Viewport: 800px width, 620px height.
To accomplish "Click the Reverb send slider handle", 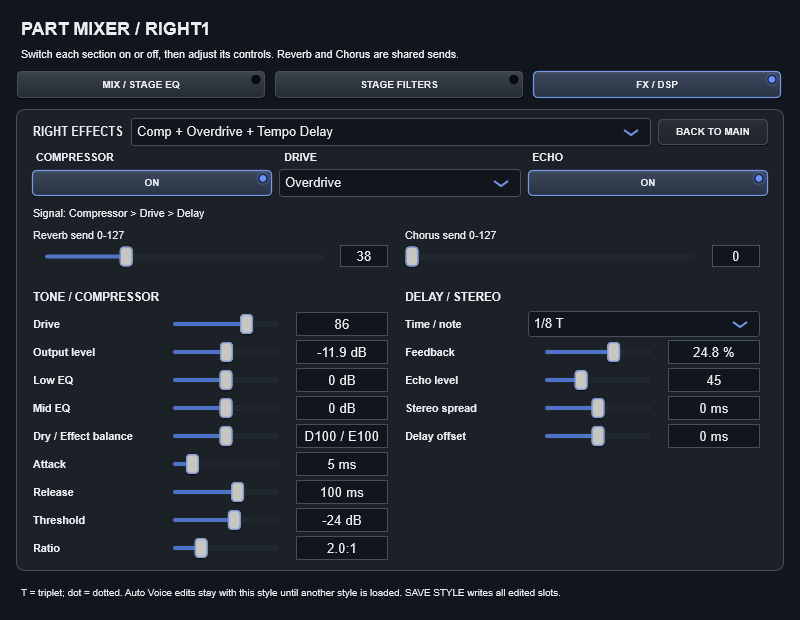I will click(x=126, y=256).
